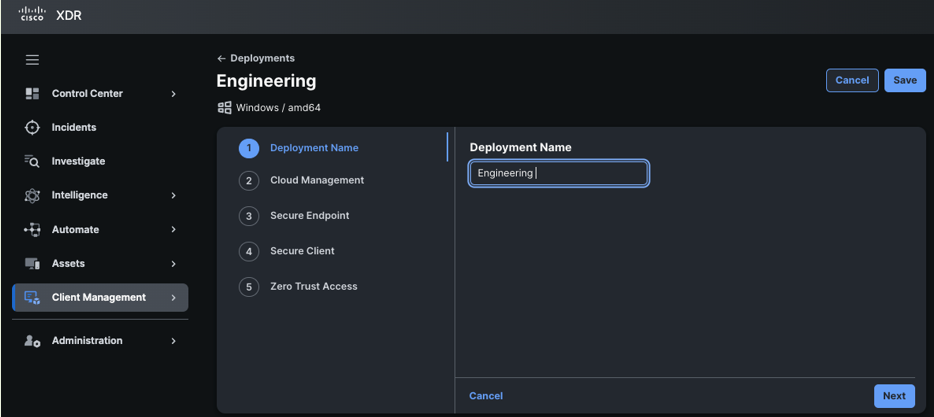Screen dimensions: 934x417
Task: Click the Automate workflow icon
Action: point(32,229)
